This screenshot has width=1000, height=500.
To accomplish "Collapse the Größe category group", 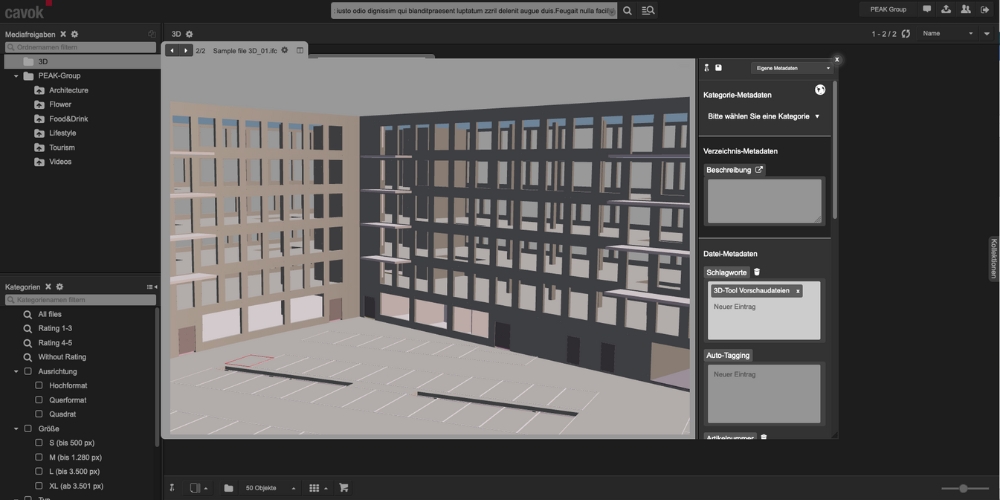I will 16,429.
